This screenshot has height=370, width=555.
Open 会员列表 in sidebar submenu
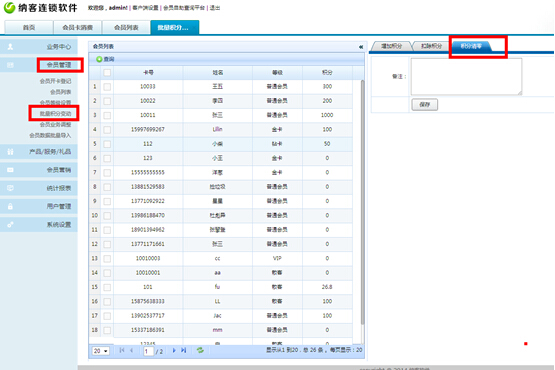(x=61, y=92)
